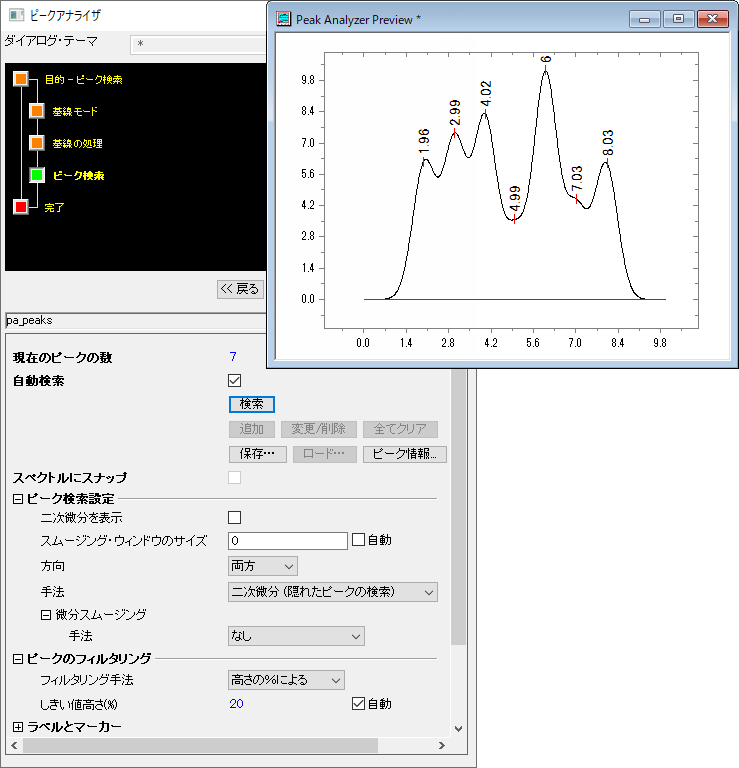Open the フィルタリング手法 dropdown
Viewport: 739px width, 768px height.
[286, 680]
